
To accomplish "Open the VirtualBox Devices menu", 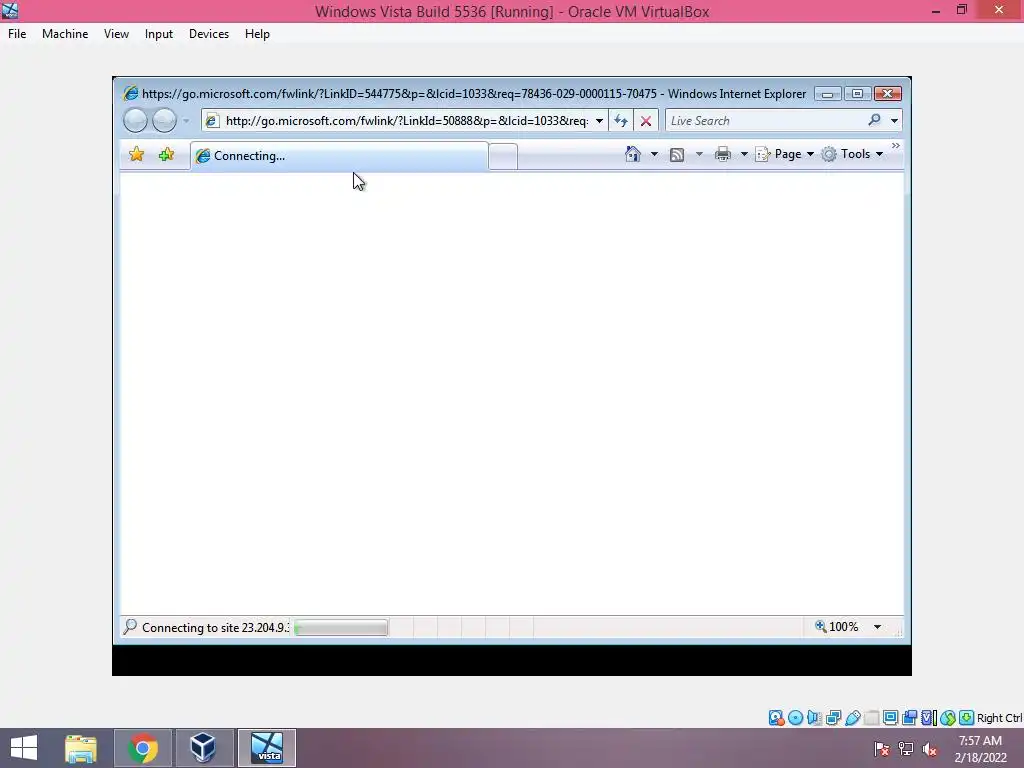I will click(x=209, y=34).
